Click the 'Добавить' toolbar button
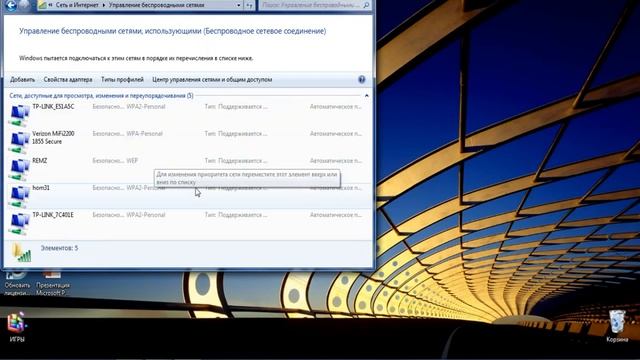 [22, 80]
